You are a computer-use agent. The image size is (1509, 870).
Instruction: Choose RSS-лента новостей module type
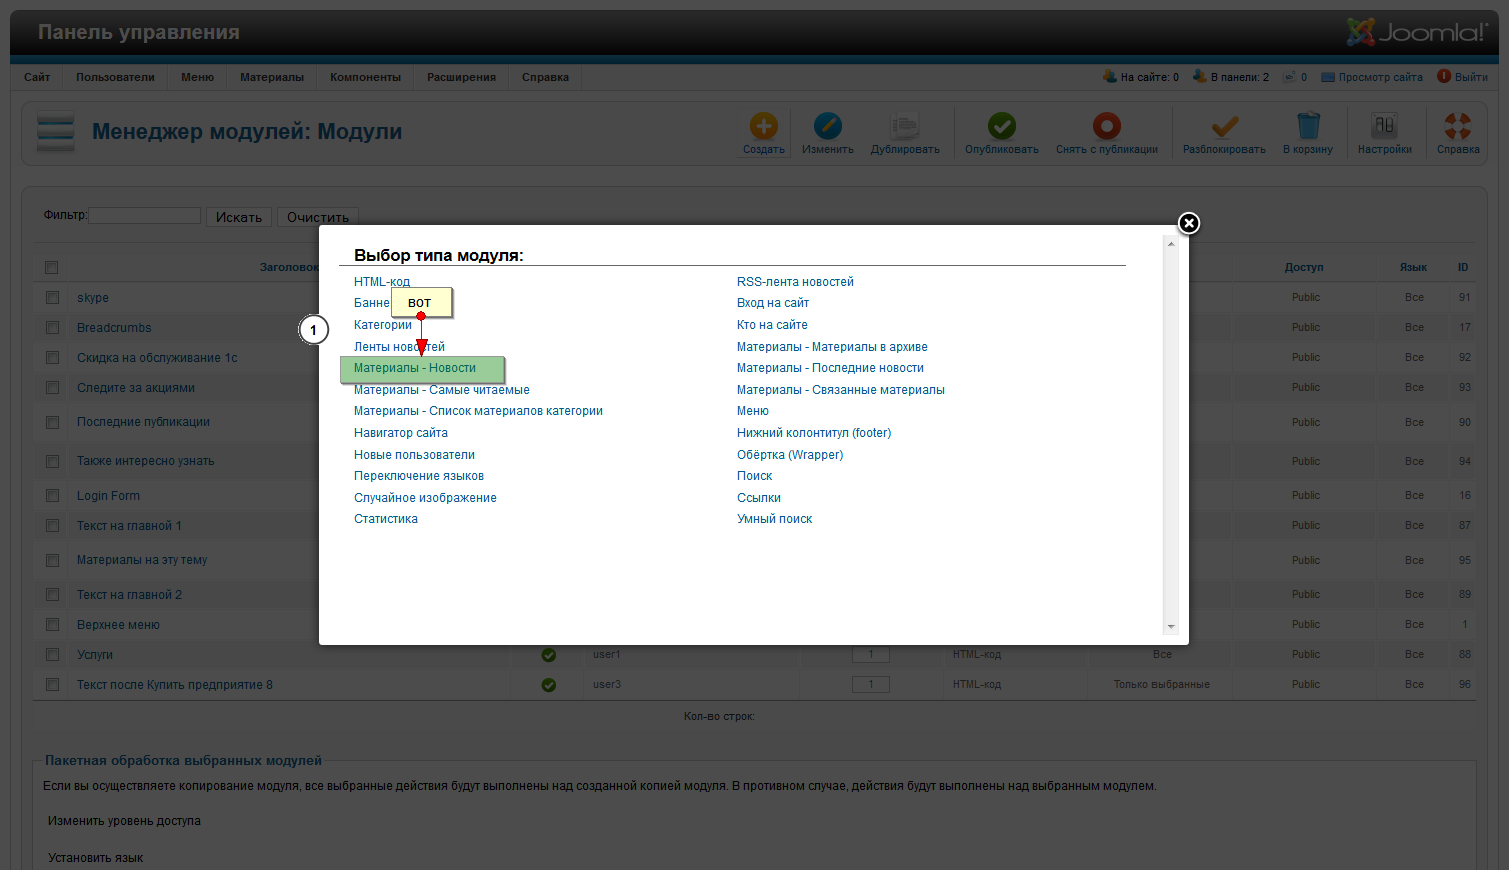[795, 282]
